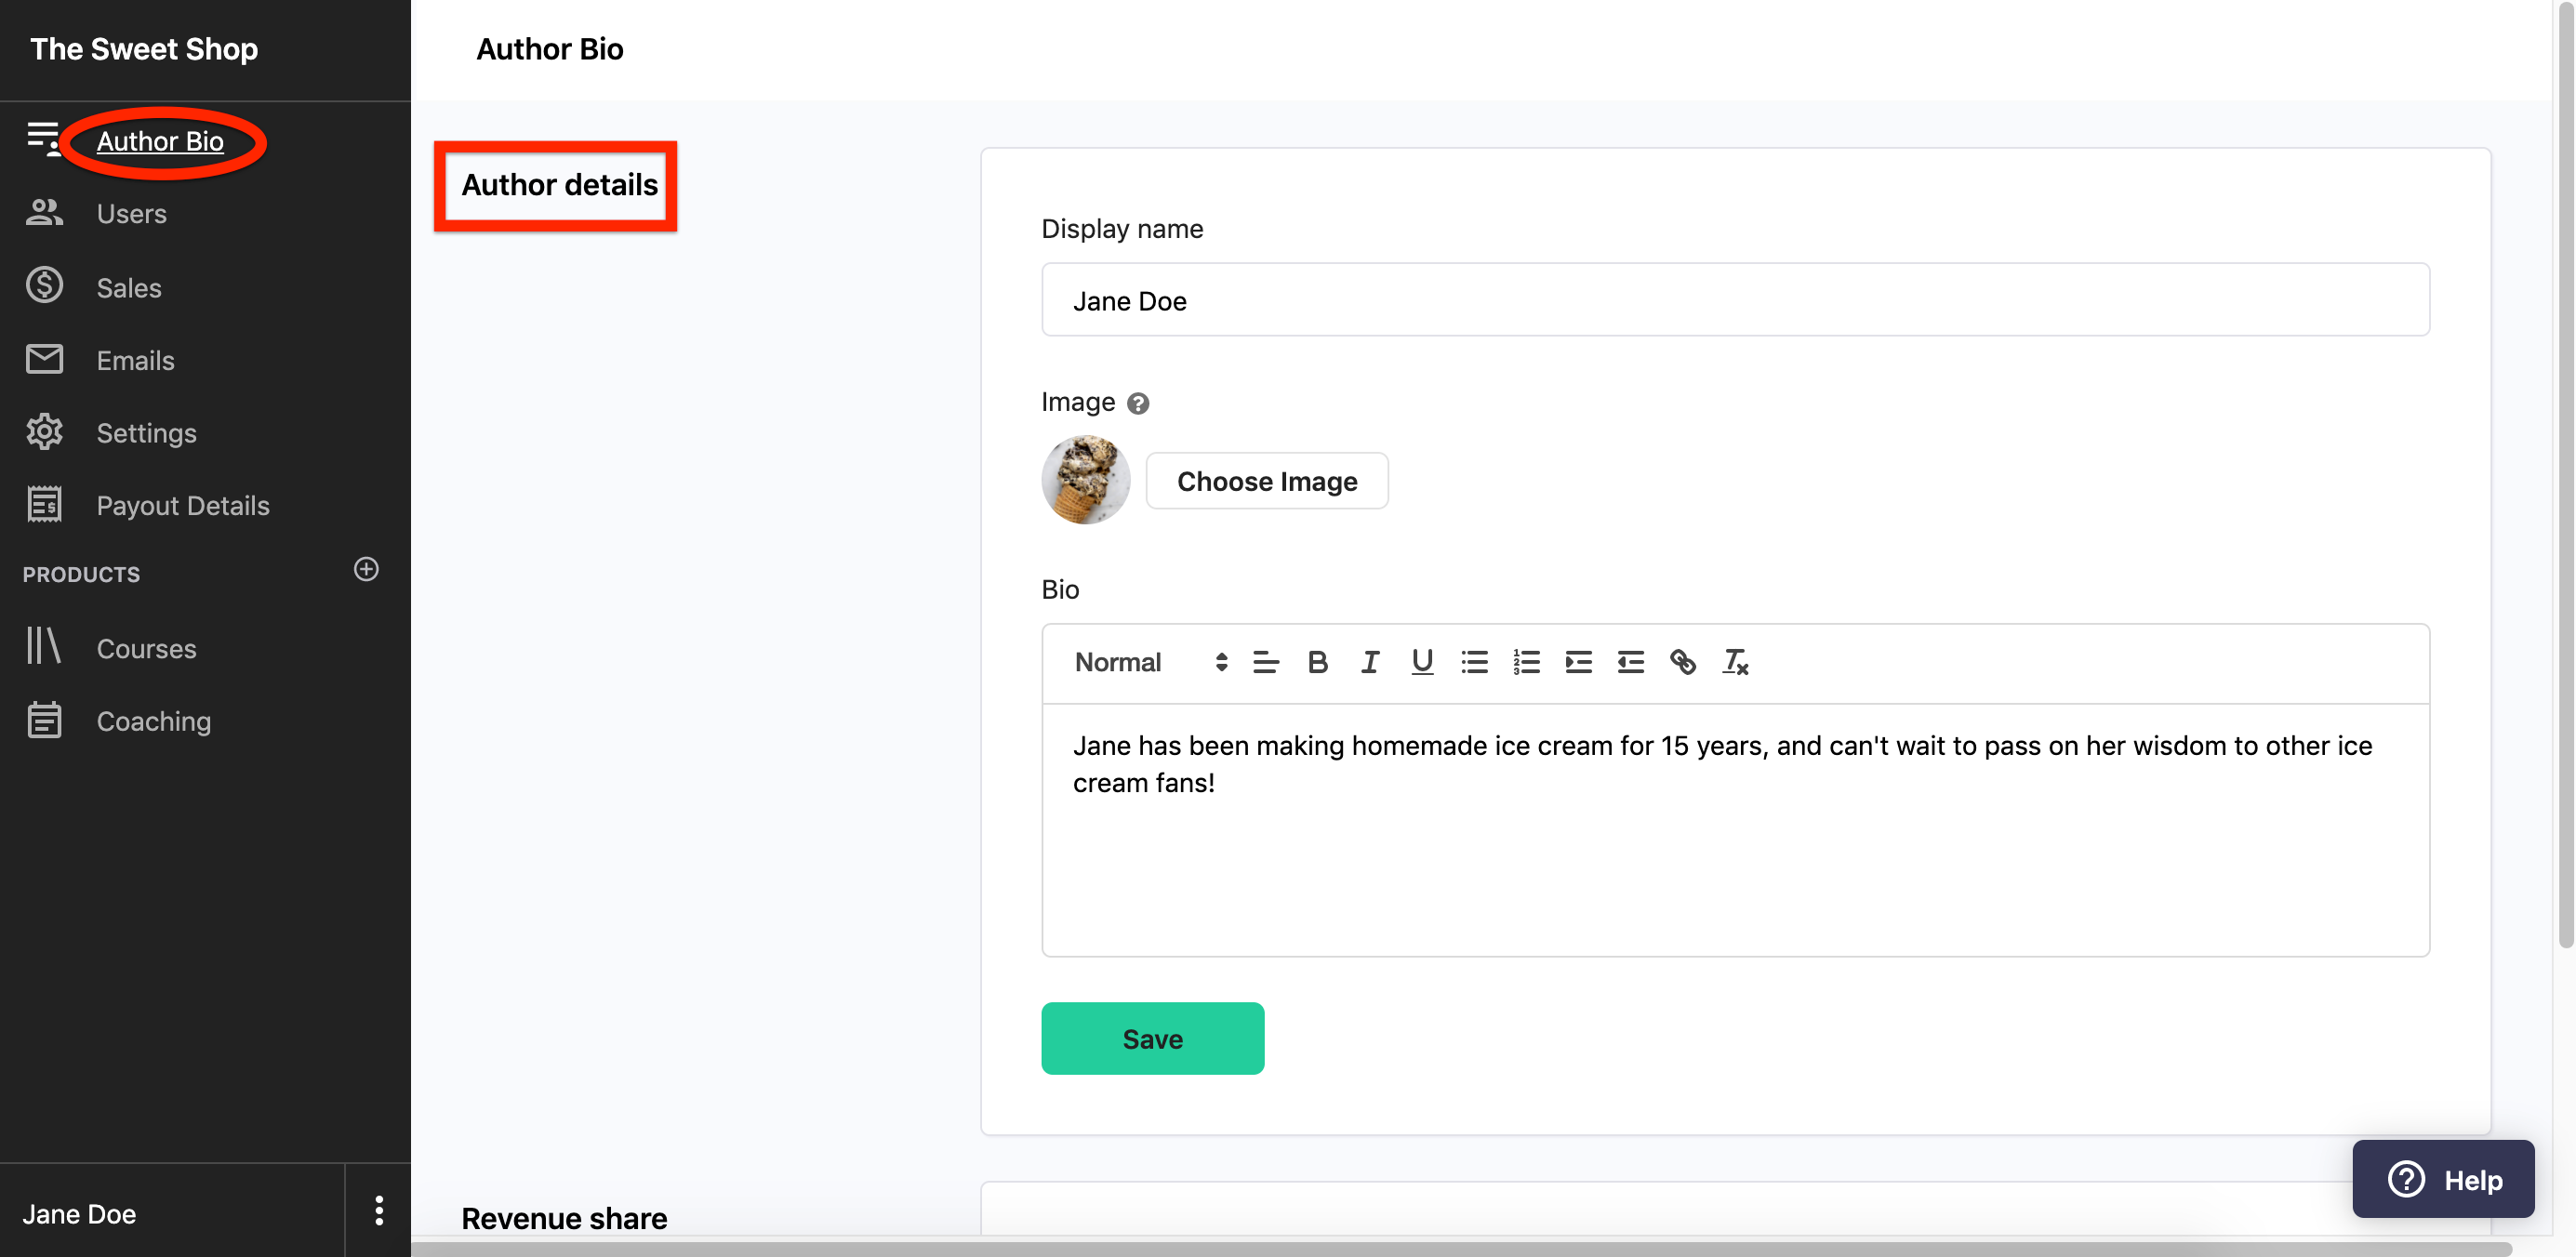Click the Coaching calendar icon
Screen dimensions: 2576x1257
click(44, 719)
